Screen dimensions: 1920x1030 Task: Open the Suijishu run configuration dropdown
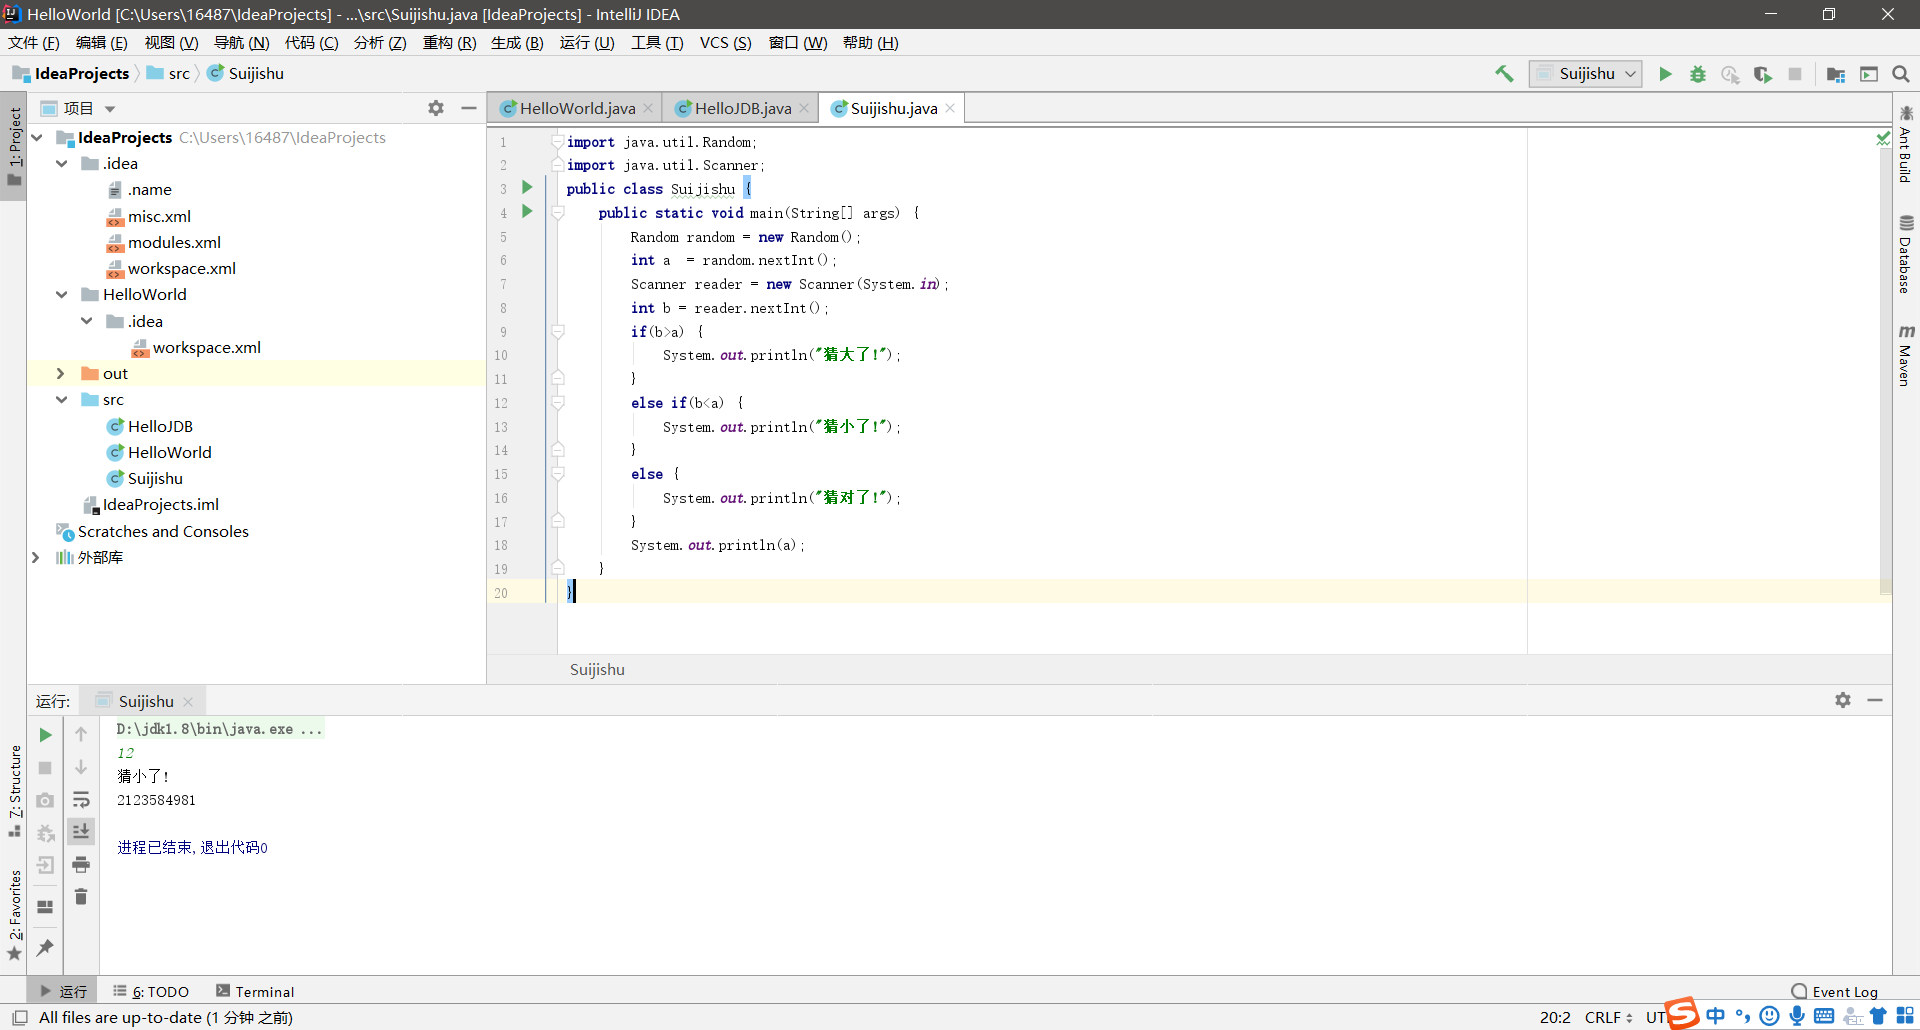1585,74
